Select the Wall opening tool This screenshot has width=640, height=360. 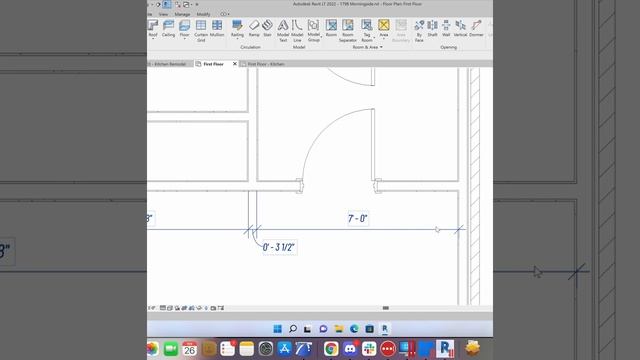tap(446, 28)
